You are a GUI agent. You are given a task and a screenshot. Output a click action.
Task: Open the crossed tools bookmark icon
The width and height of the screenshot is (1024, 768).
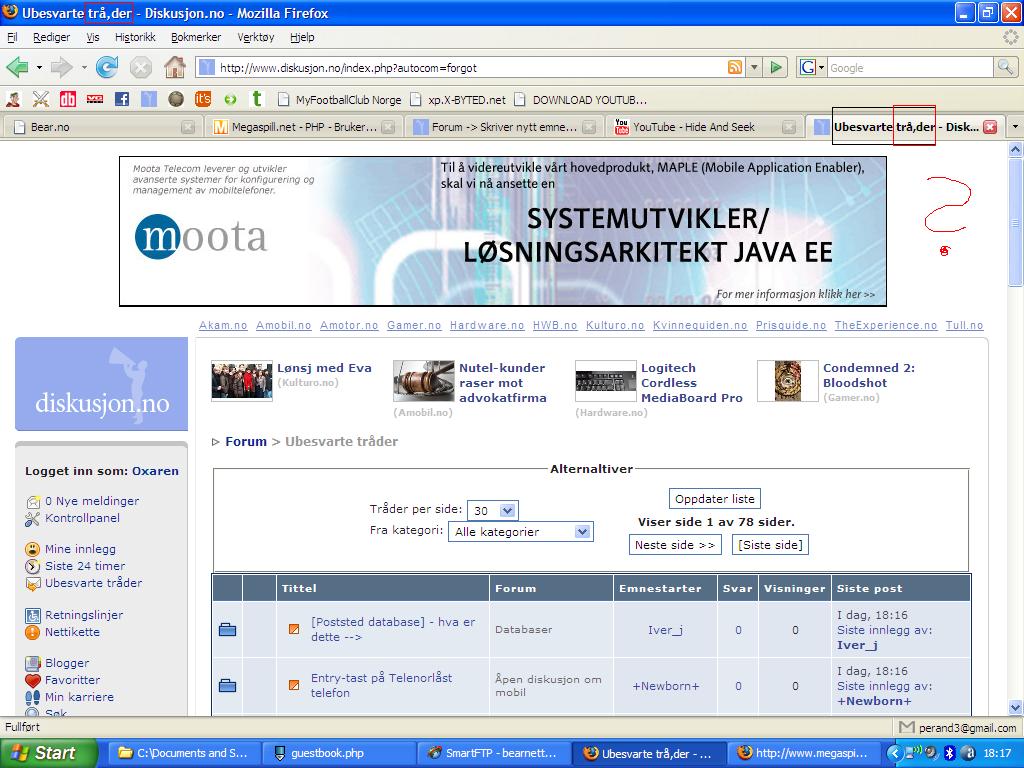coord(40,99)
